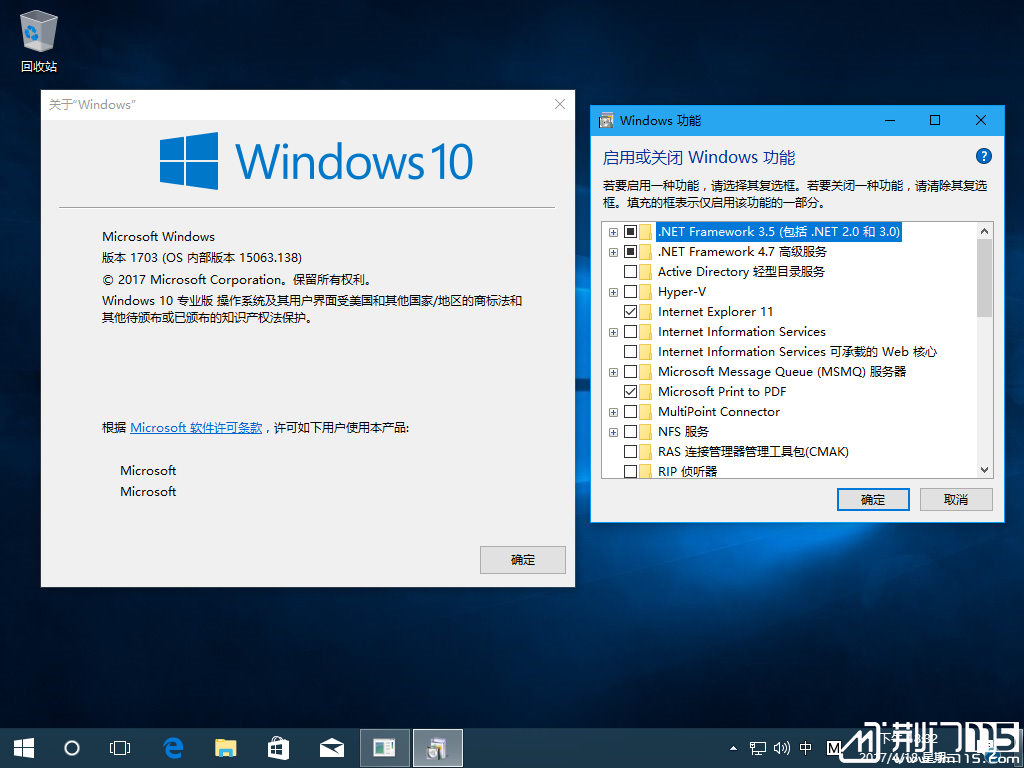Open the Store app on the taskbar
Image resolution: width=1024 pixels, height=768 pixels.
click(279, 748)
